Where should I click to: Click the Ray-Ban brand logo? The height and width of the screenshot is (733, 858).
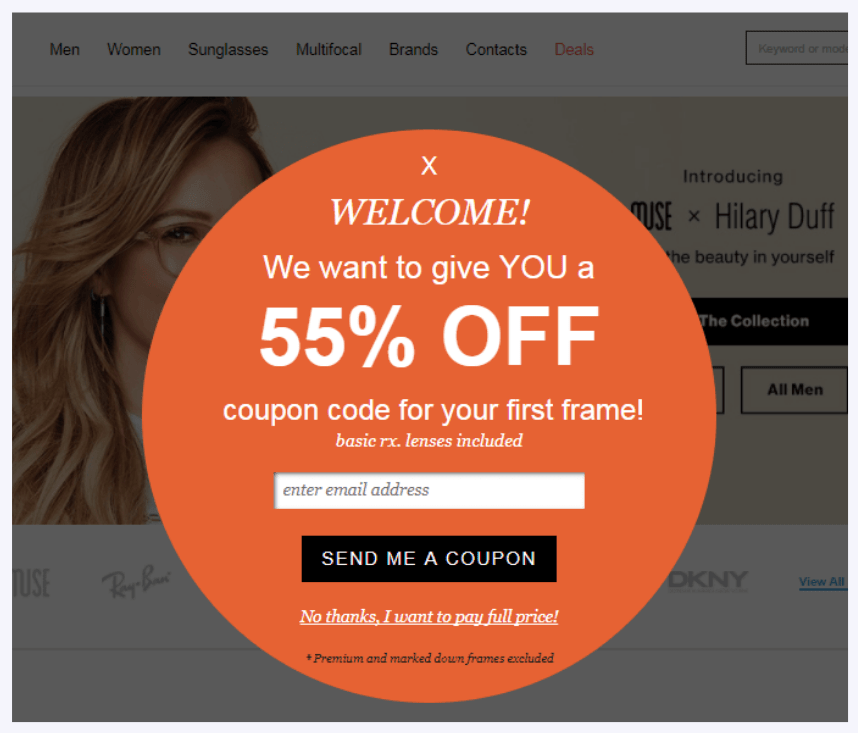(136, 582)
